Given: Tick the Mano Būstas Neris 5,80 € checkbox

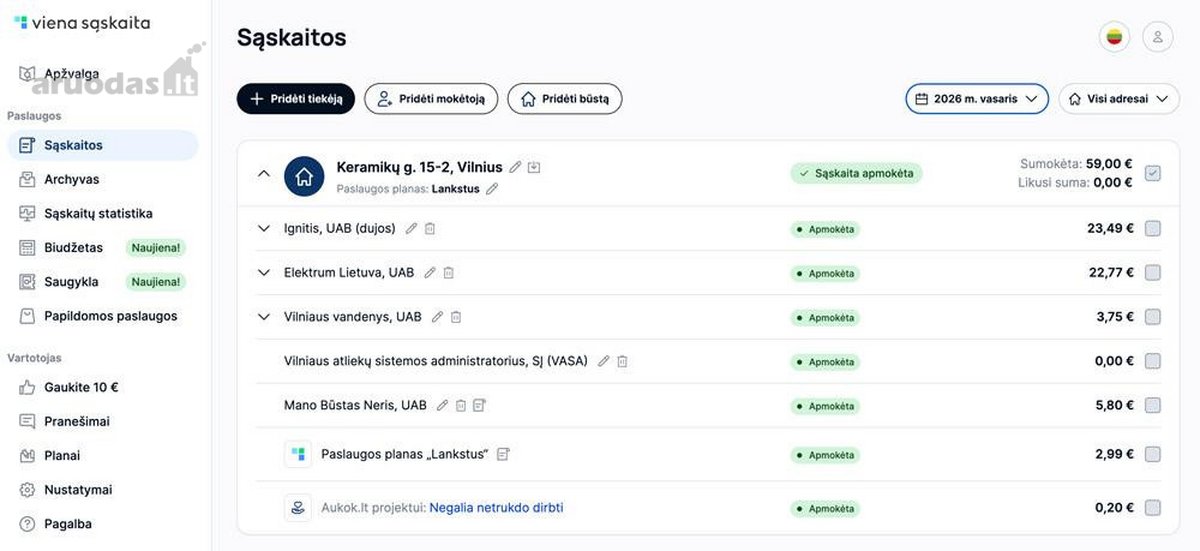Looking at the screenshot, I should pos(1152,405).
